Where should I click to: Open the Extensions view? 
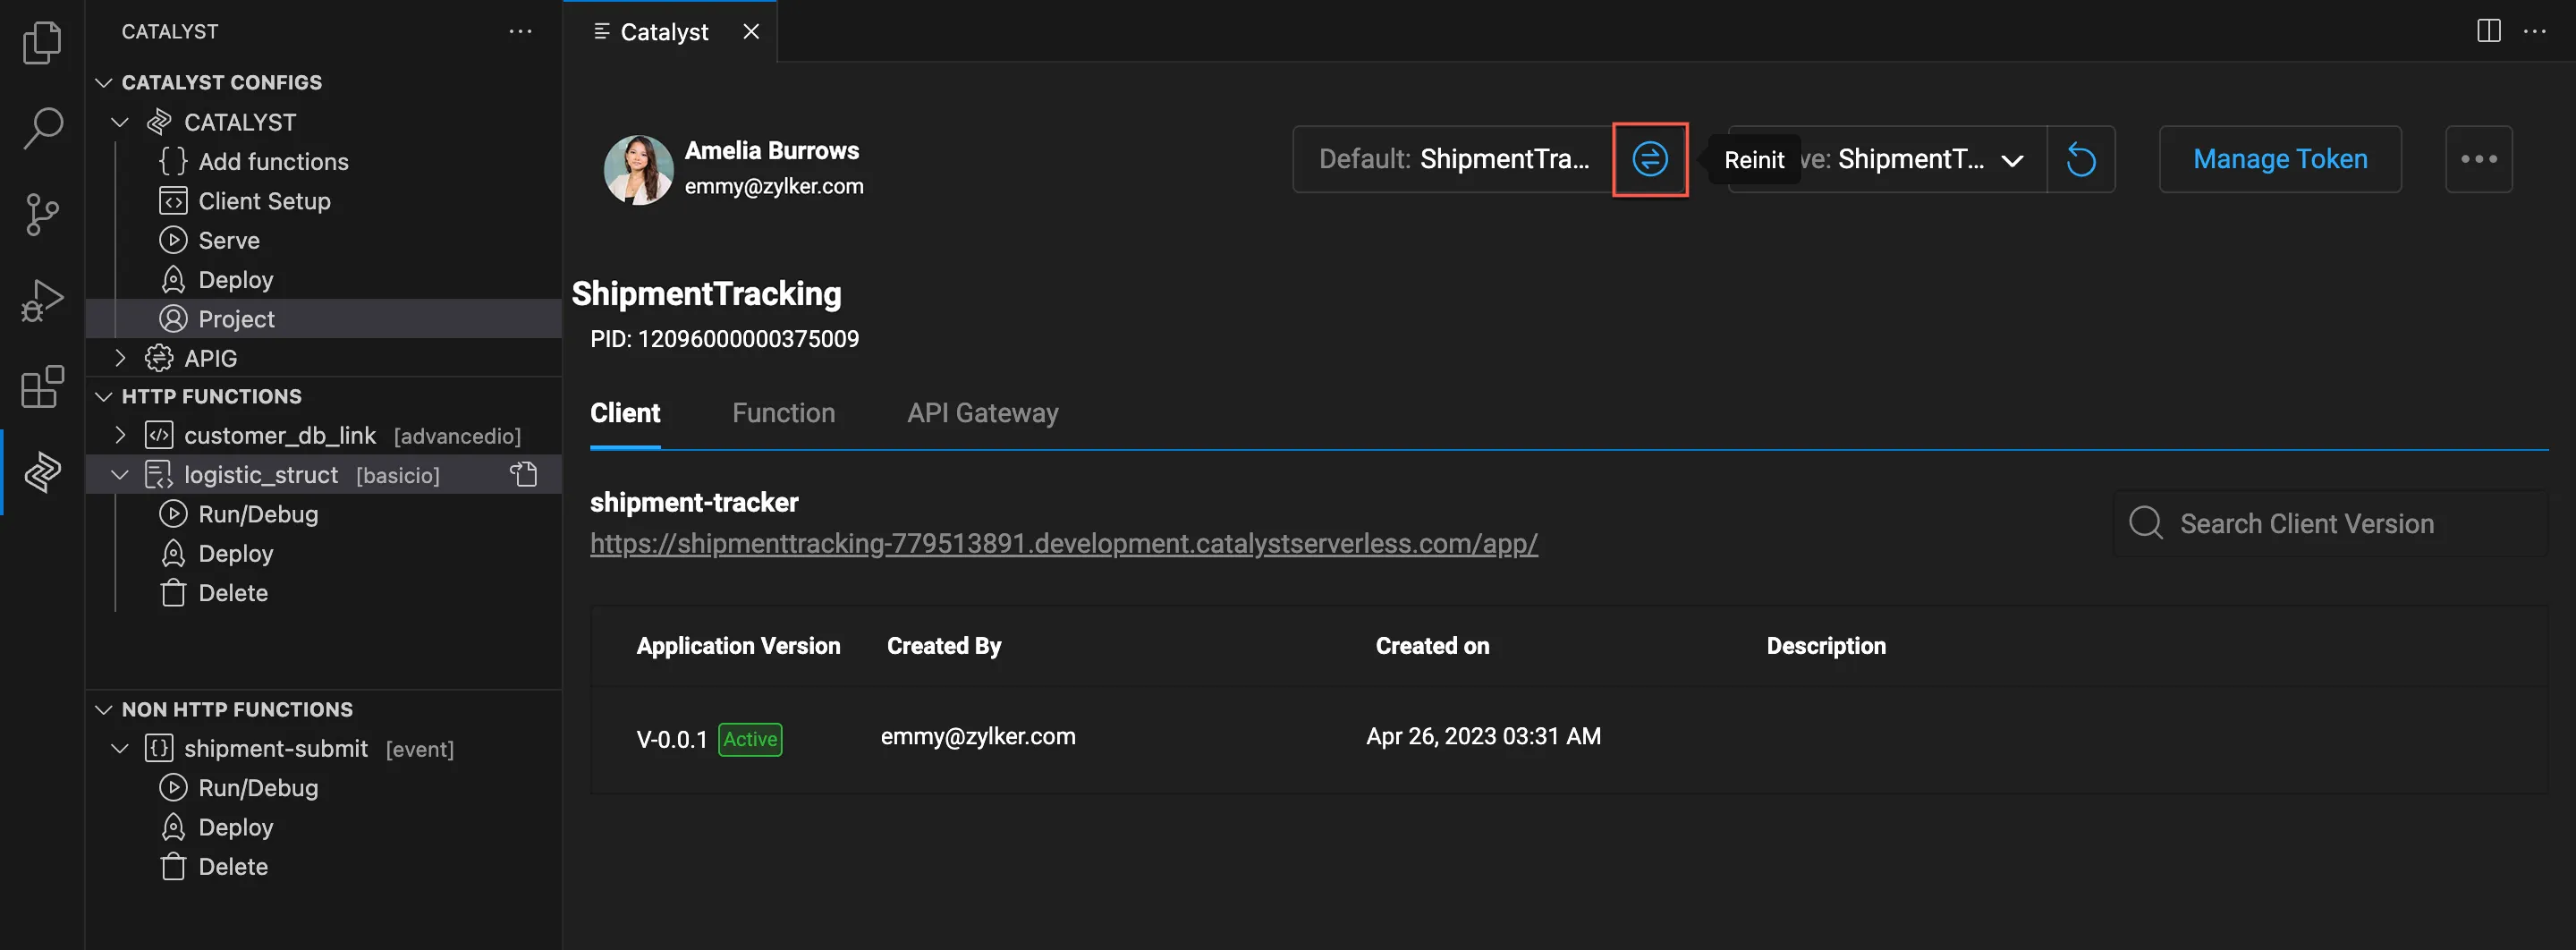pyautogui.click(x=42, y=386)
